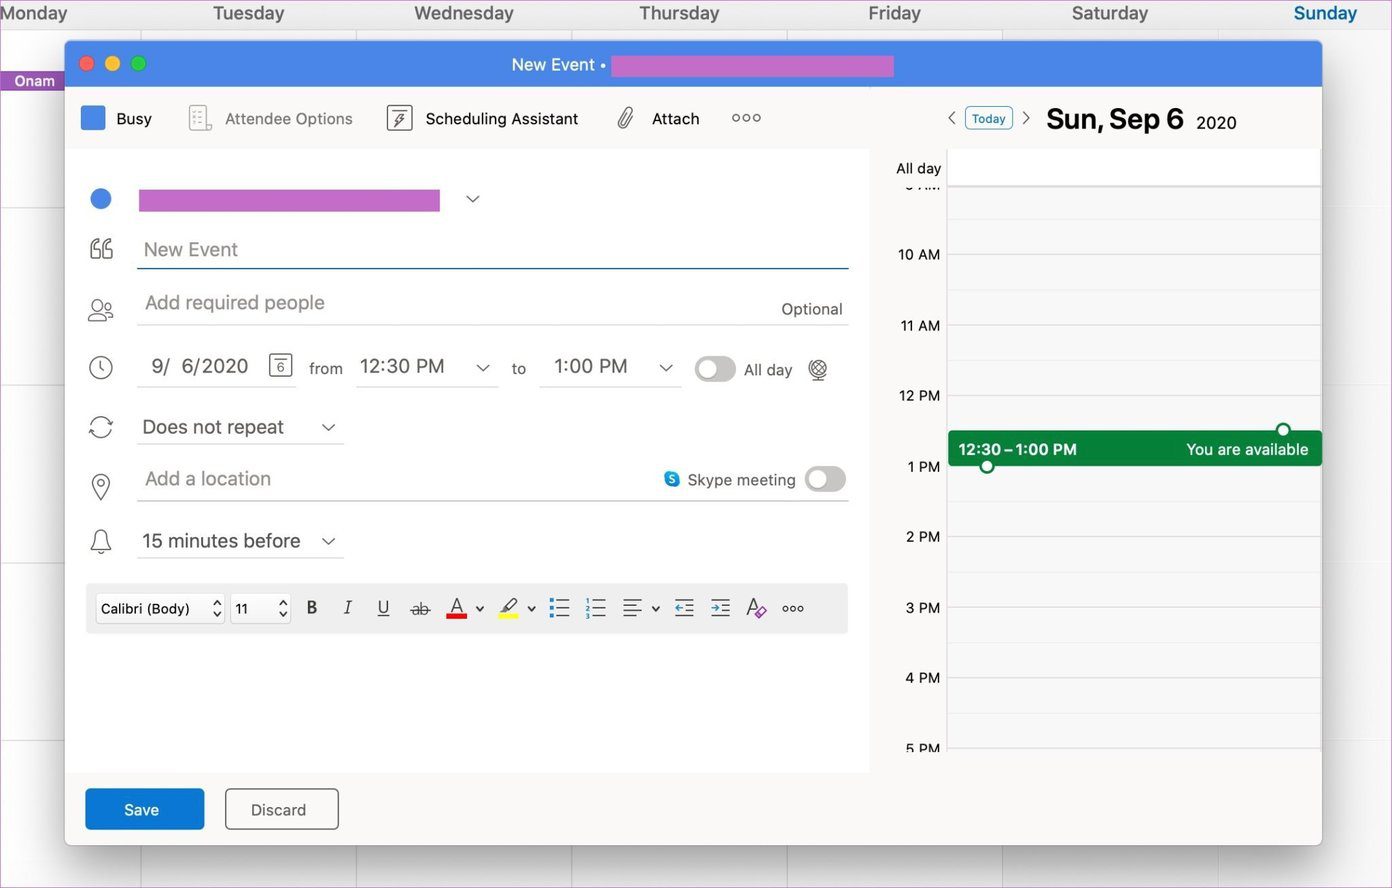Click the New Event title field
The height and width of the screenshot is (888, 1392).
tap(492, 250)
